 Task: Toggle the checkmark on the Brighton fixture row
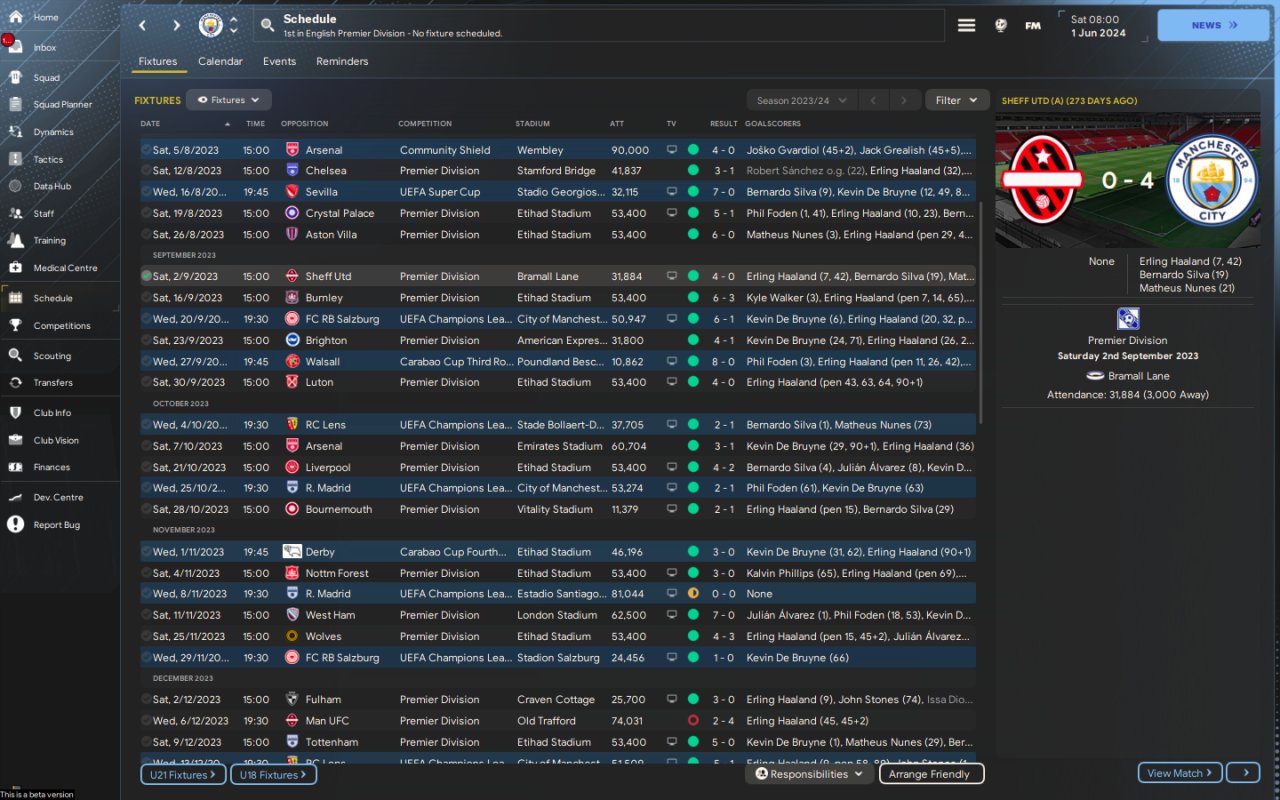click(x=147, y=340)
